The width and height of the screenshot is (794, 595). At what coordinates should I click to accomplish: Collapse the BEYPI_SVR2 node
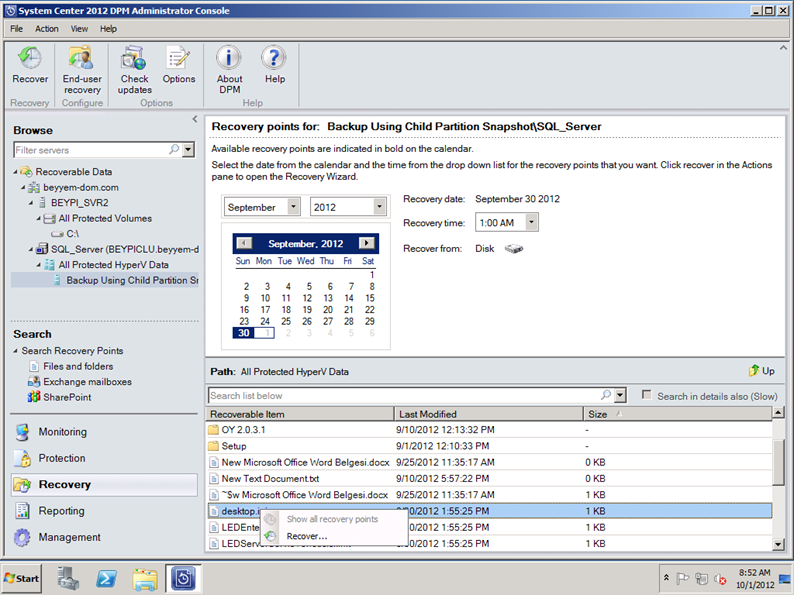(31, 203)
